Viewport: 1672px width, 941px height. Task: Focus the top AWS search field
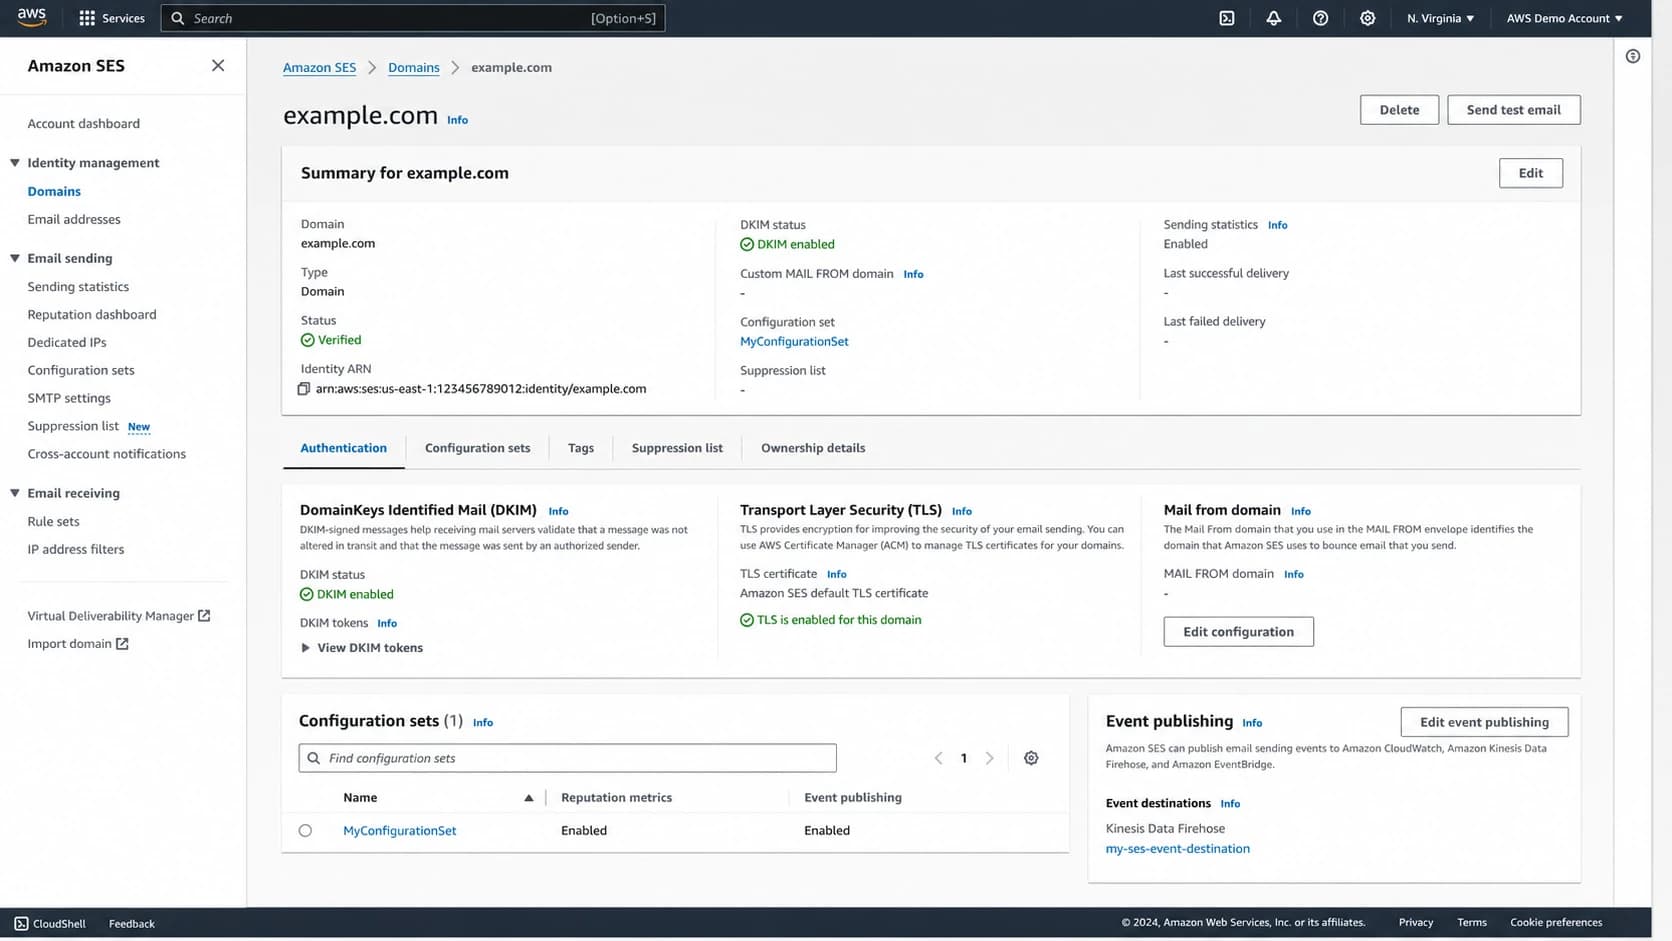[412, 18]
